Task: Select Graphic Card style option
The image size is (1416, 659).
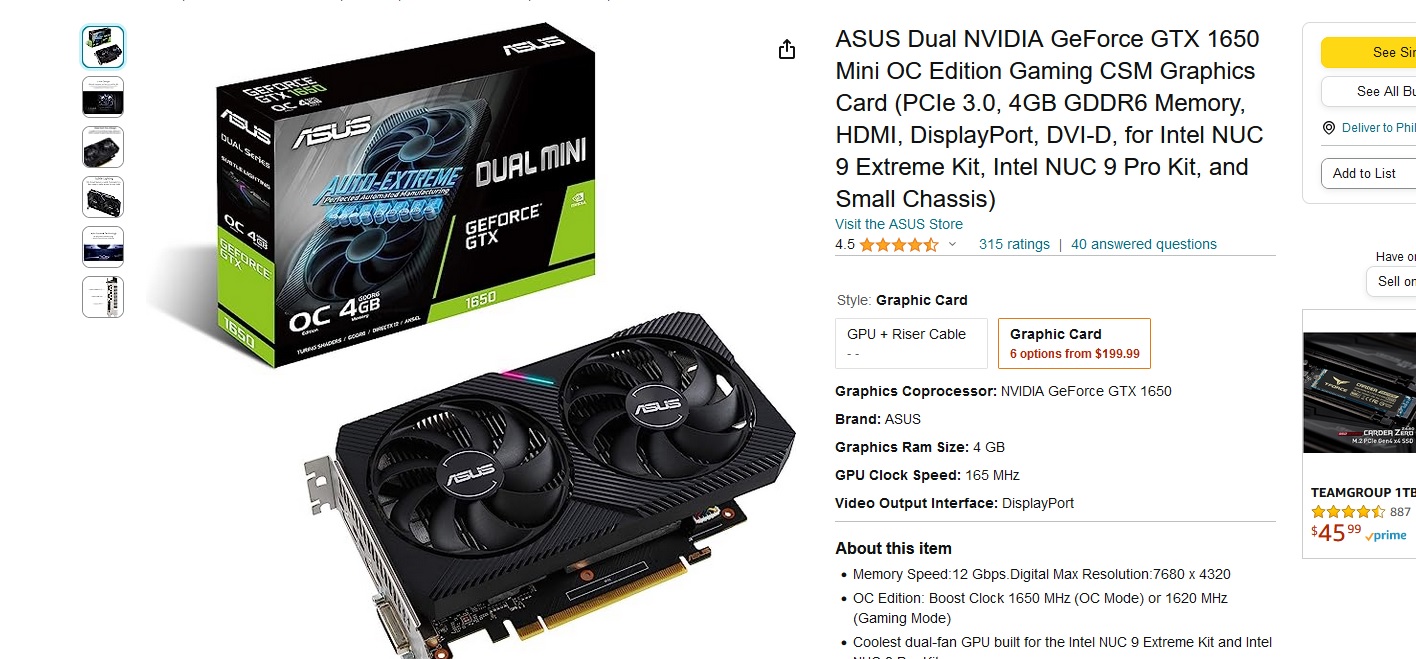Action: [1074, 343]
